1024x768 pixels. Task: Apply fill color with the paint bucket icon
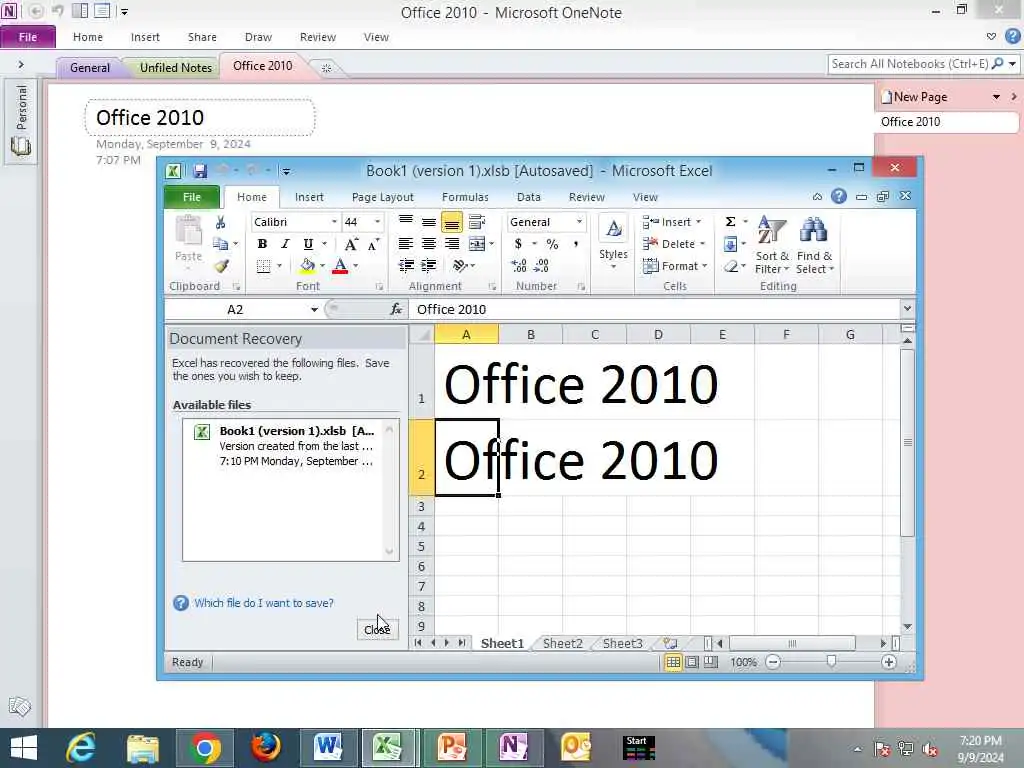307,266
